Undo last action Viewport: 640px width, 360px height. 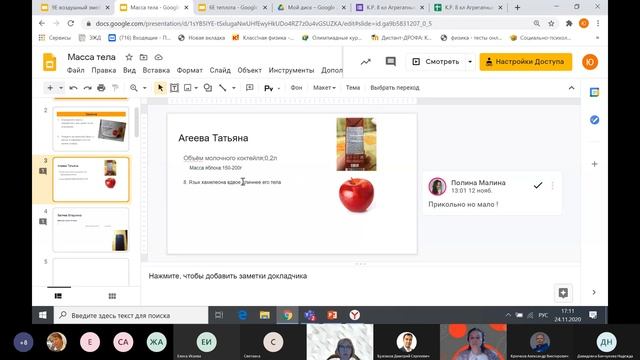tap(73, 88)
